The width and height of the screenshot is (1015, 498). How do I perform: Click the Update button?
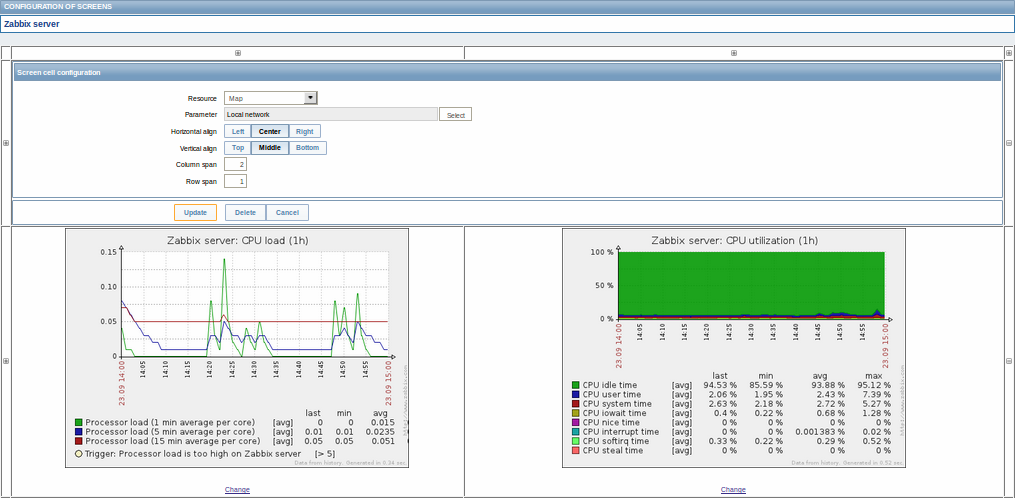195,212
